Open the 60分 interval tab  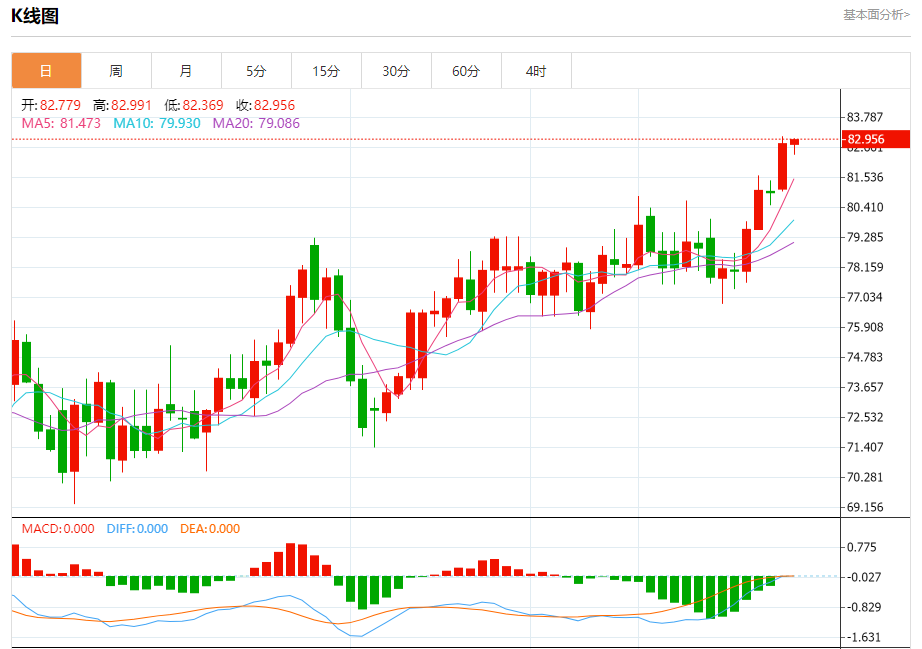(466, 71)
